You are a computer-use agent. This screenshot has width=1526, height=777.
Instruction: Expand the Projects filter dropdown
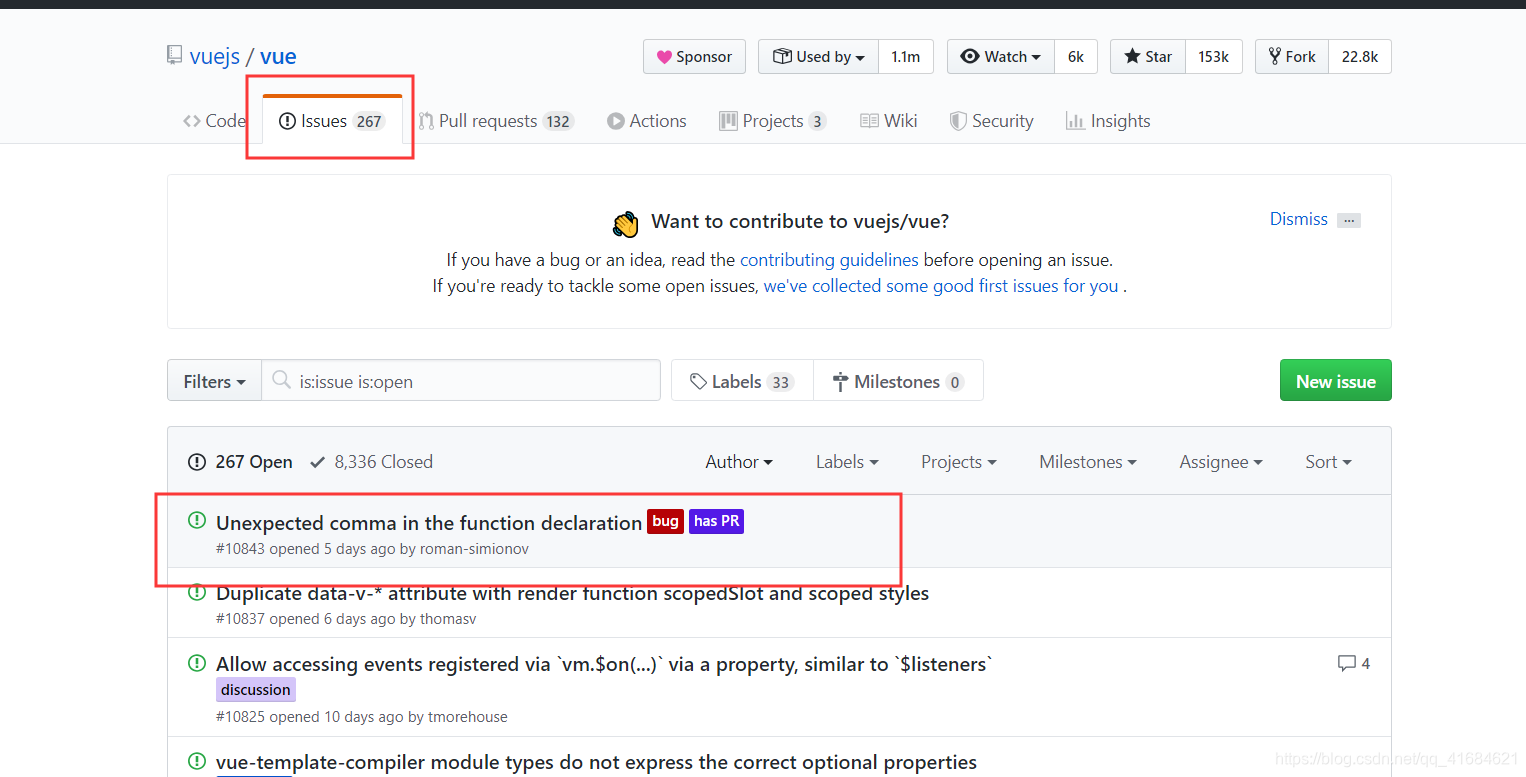(959, 462)
